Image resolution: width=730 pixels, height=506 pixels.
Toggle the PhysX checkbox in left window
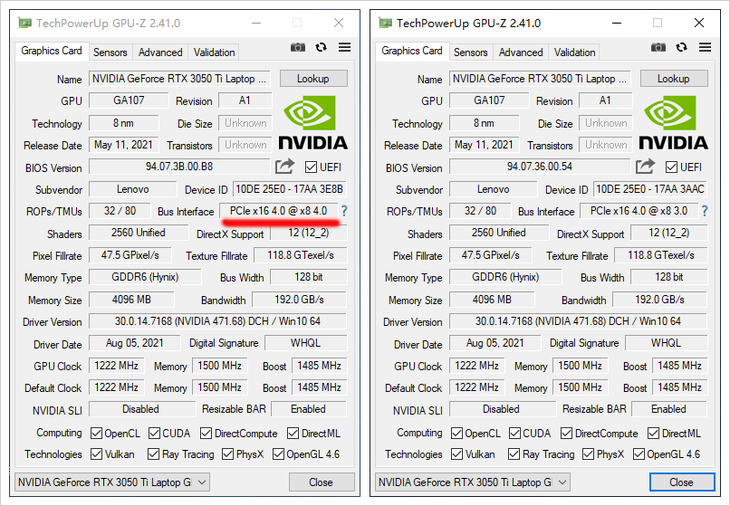[x=228, y=454]
